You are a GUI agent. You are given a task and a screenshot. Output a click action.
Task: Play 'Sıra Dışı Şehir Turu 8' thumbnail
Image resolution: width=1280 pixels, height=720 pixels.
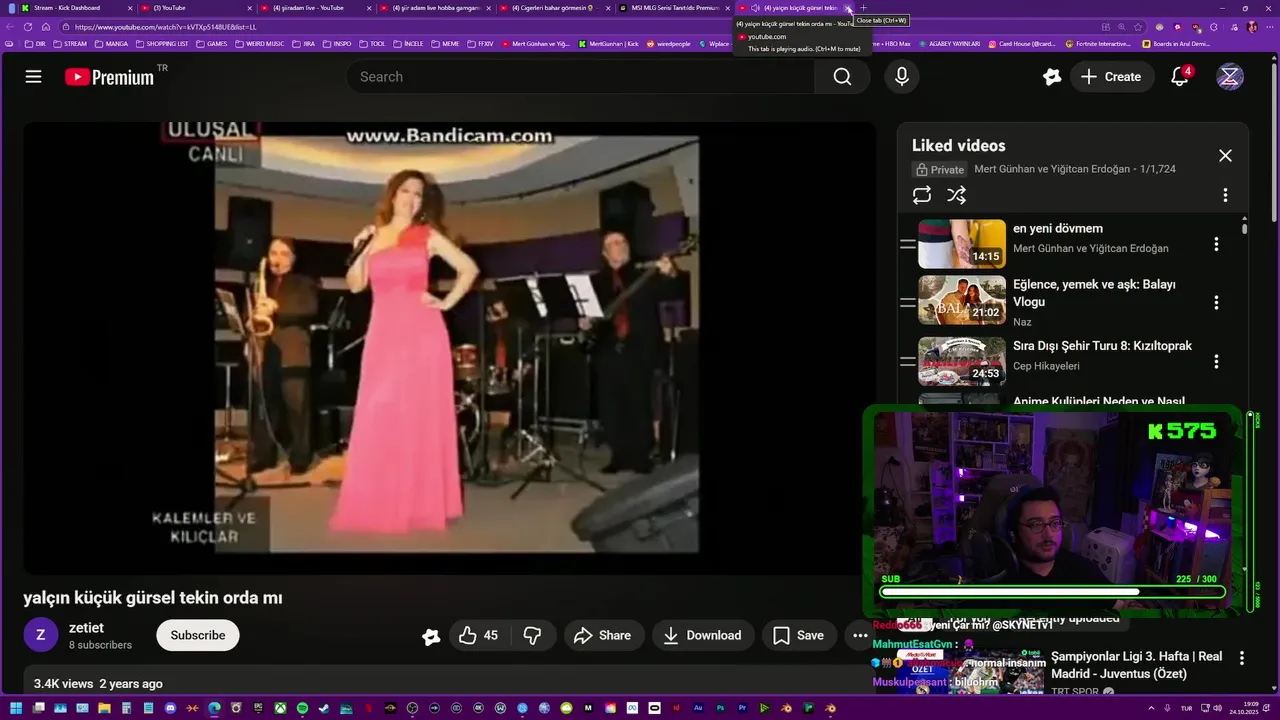[962, 360]
